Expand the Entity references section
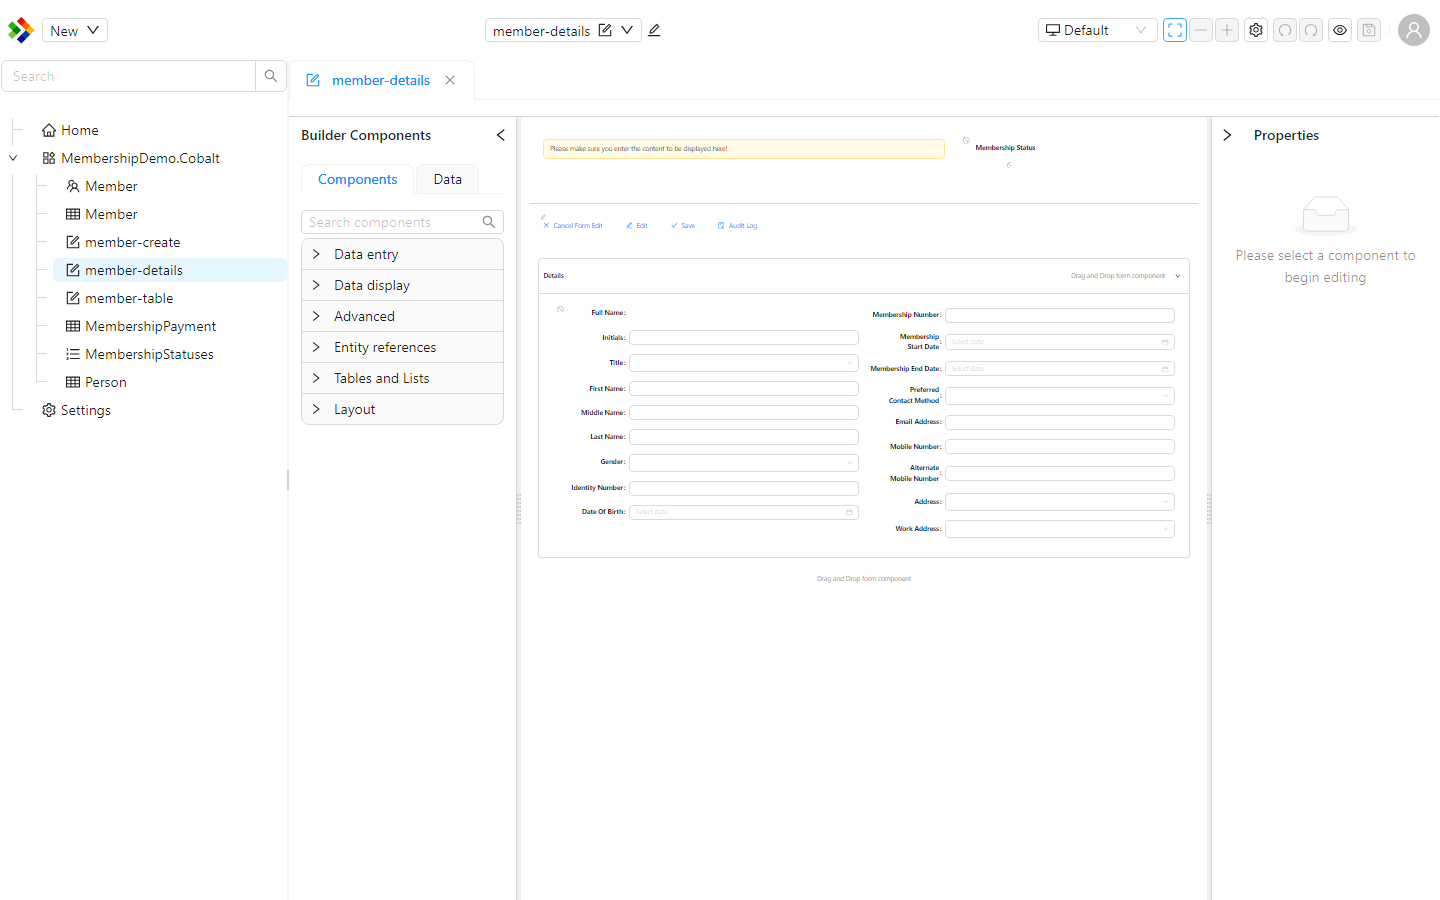 pyautogui.click(x=402, y=347)
